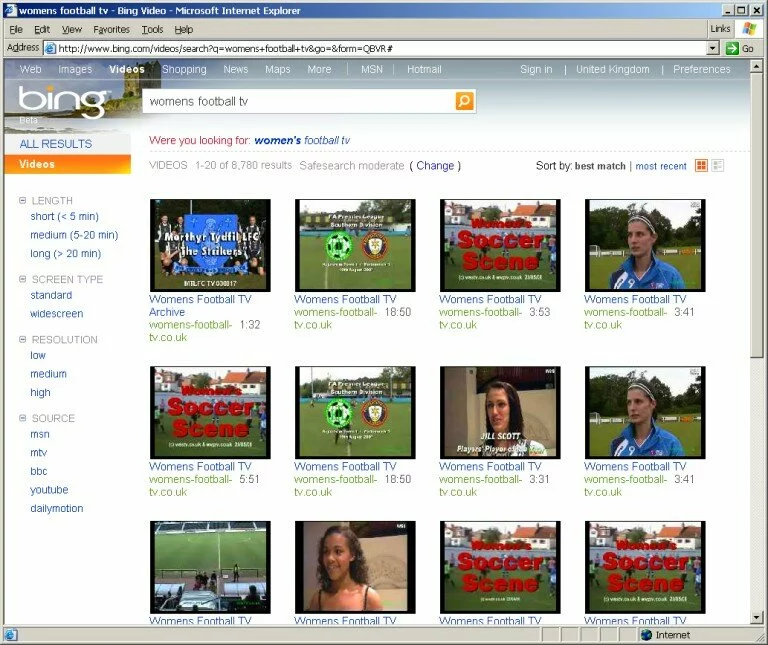Open the More dropdown in Bing navigation

pyautogui.click(x=319, y=70)
